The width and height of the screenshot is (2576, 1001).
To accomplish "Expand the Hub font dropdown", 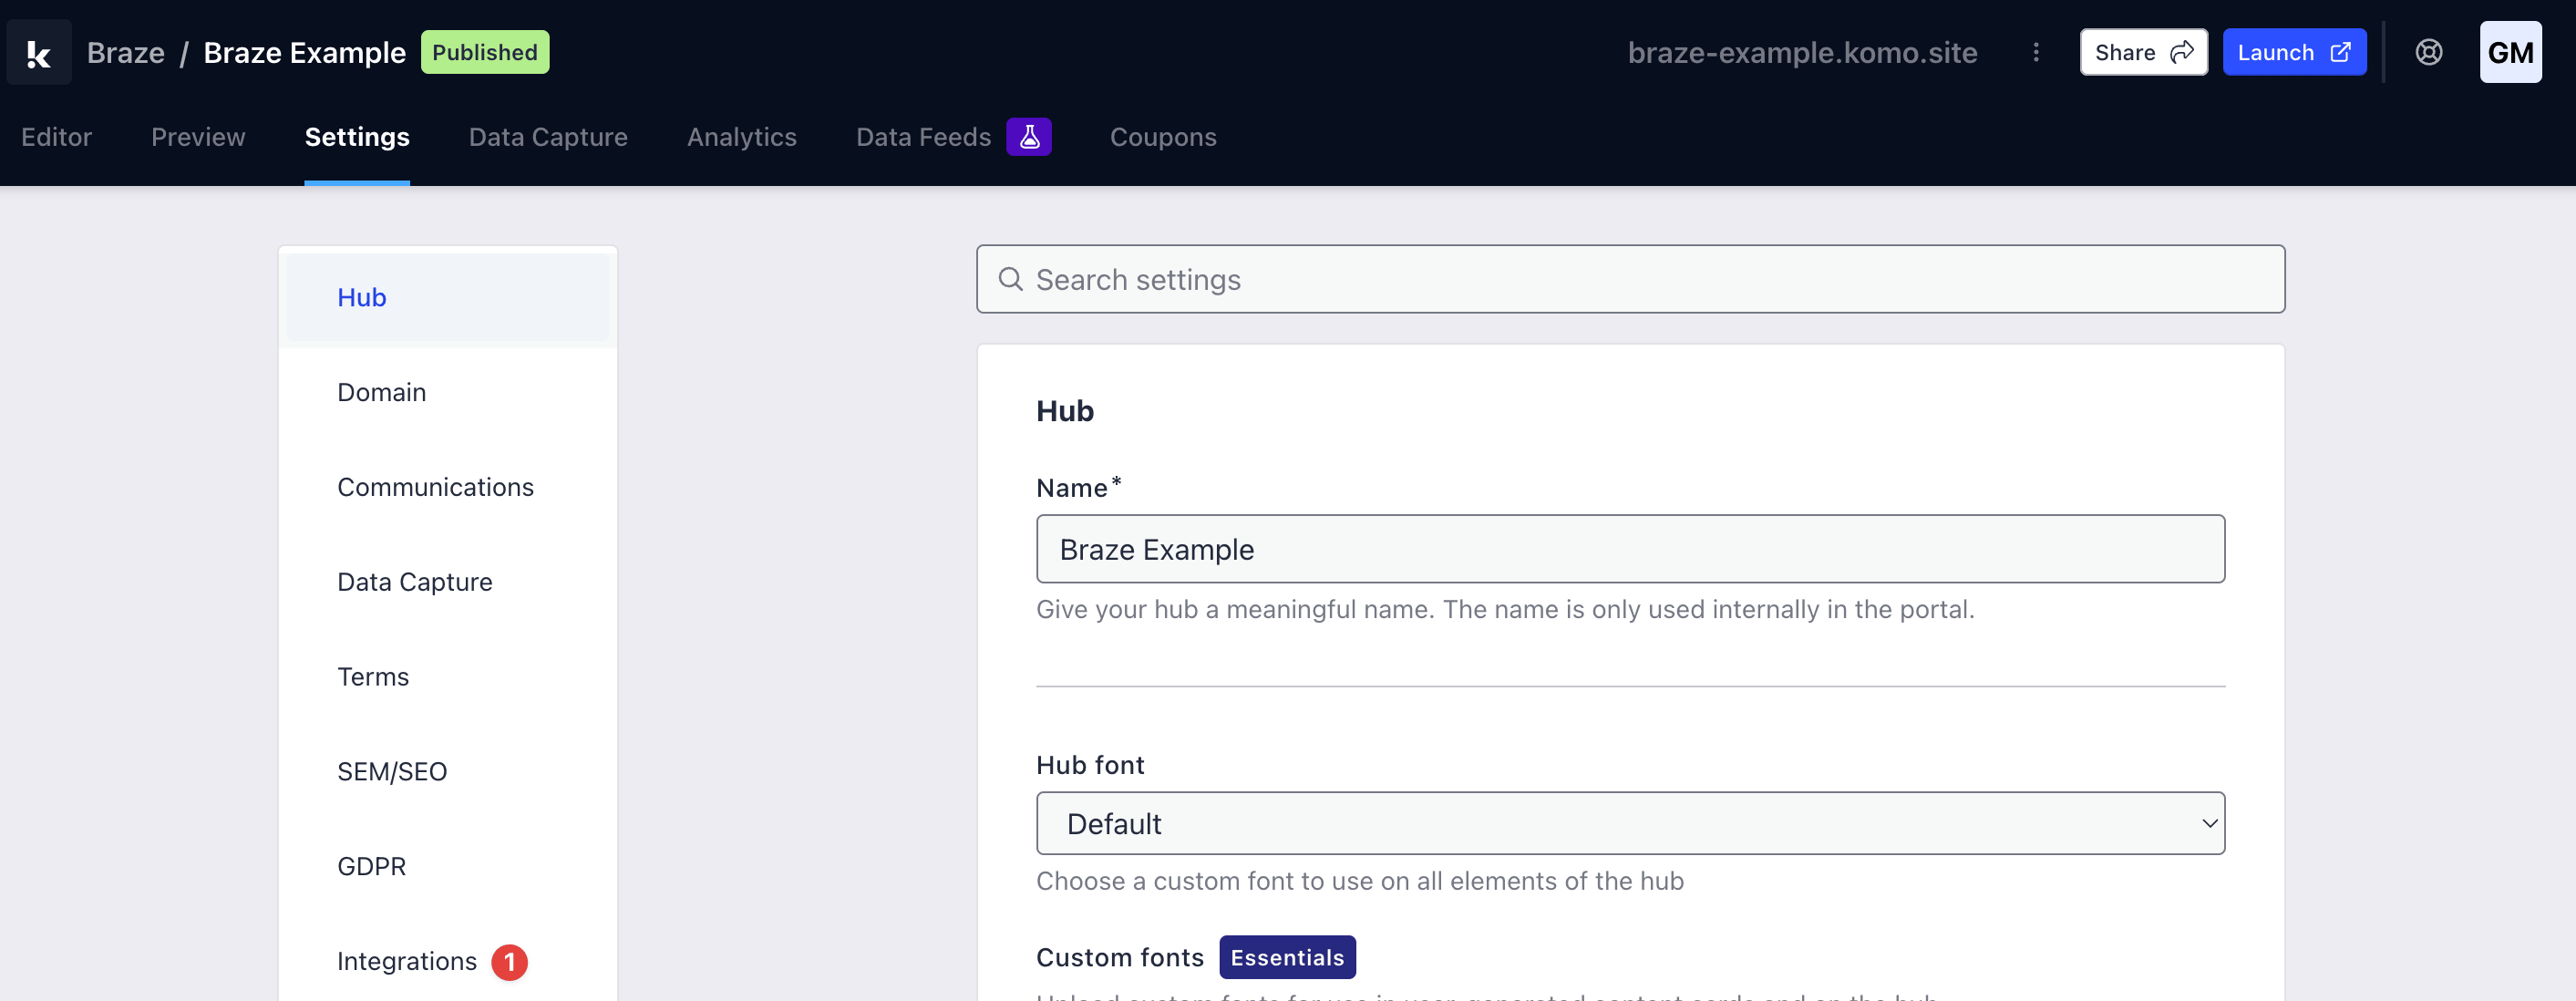I will pos(1629,823).
